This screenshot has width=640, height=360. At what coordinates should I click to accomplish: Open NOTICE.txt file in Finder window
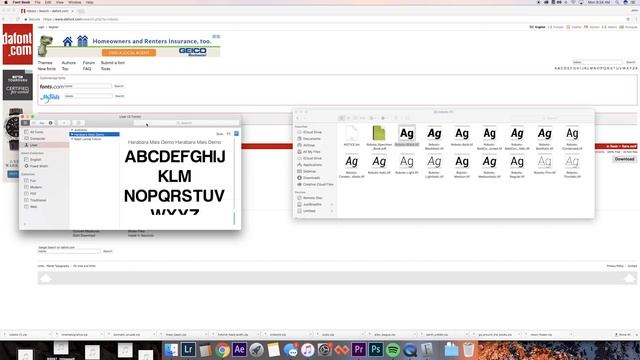(351, 136)
